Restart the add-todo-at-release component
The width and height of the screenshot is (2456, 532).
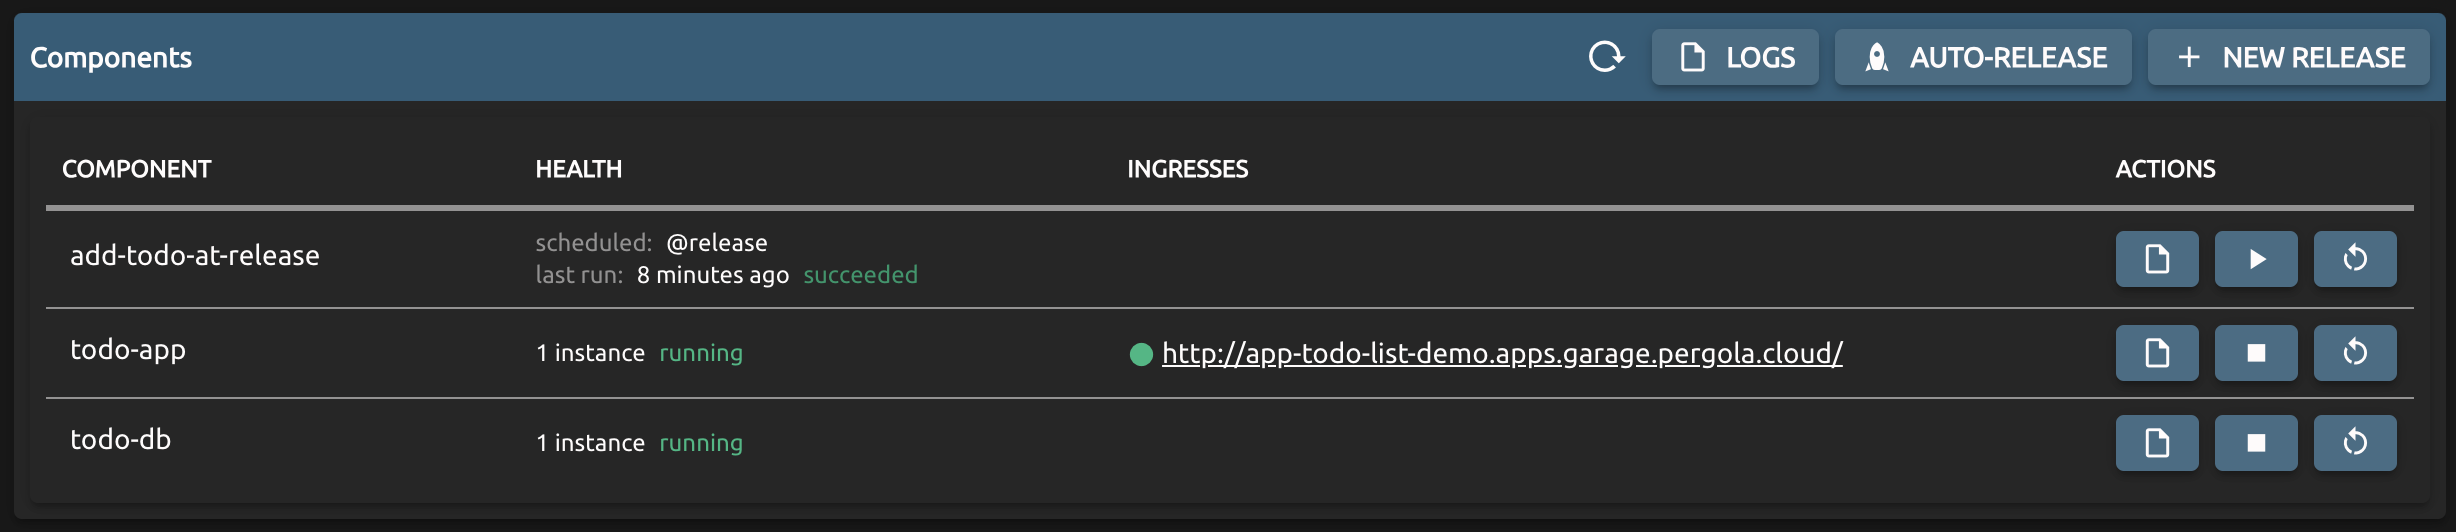[x=2355, y=259]
